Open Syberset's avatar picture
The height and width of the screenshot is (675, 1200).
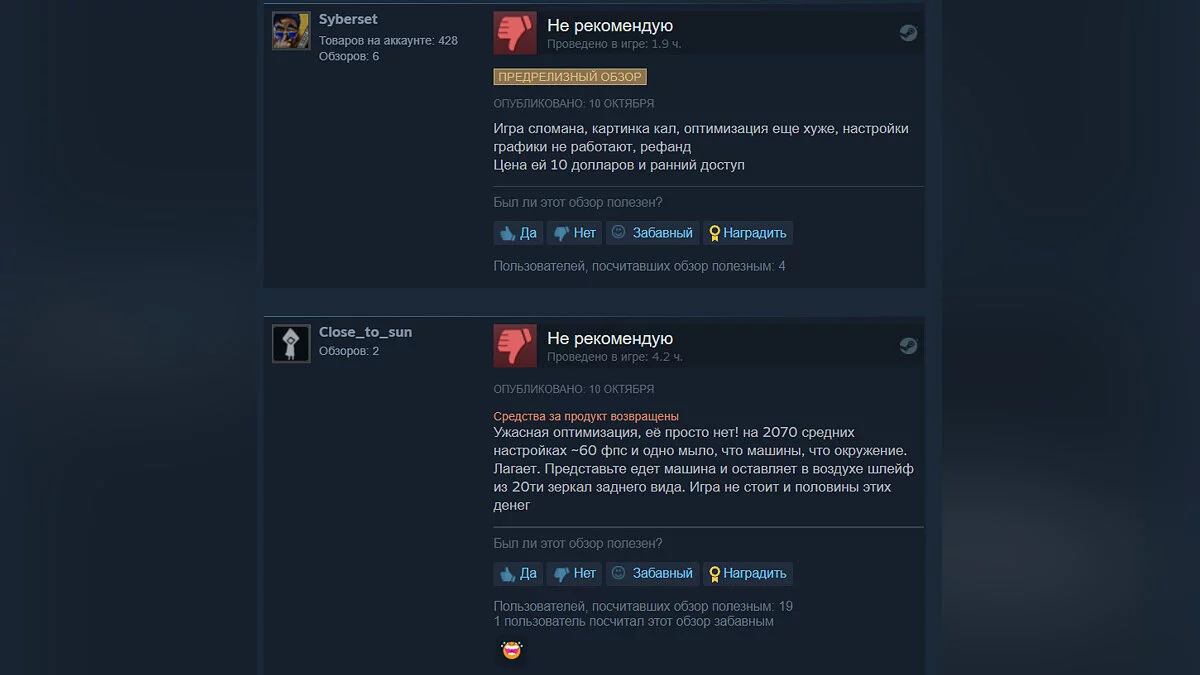tap(291, 31)
